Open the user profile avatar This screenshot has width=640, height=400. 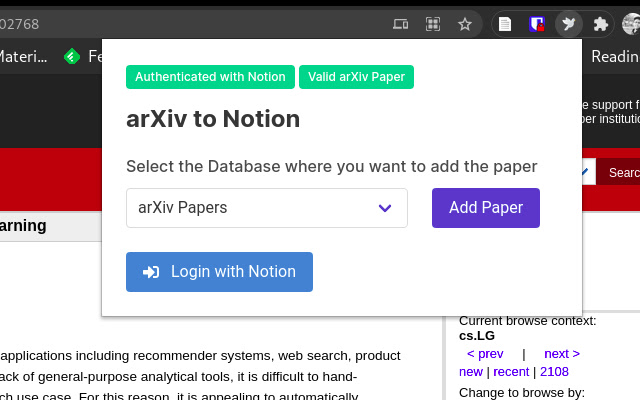pos(631,24)
